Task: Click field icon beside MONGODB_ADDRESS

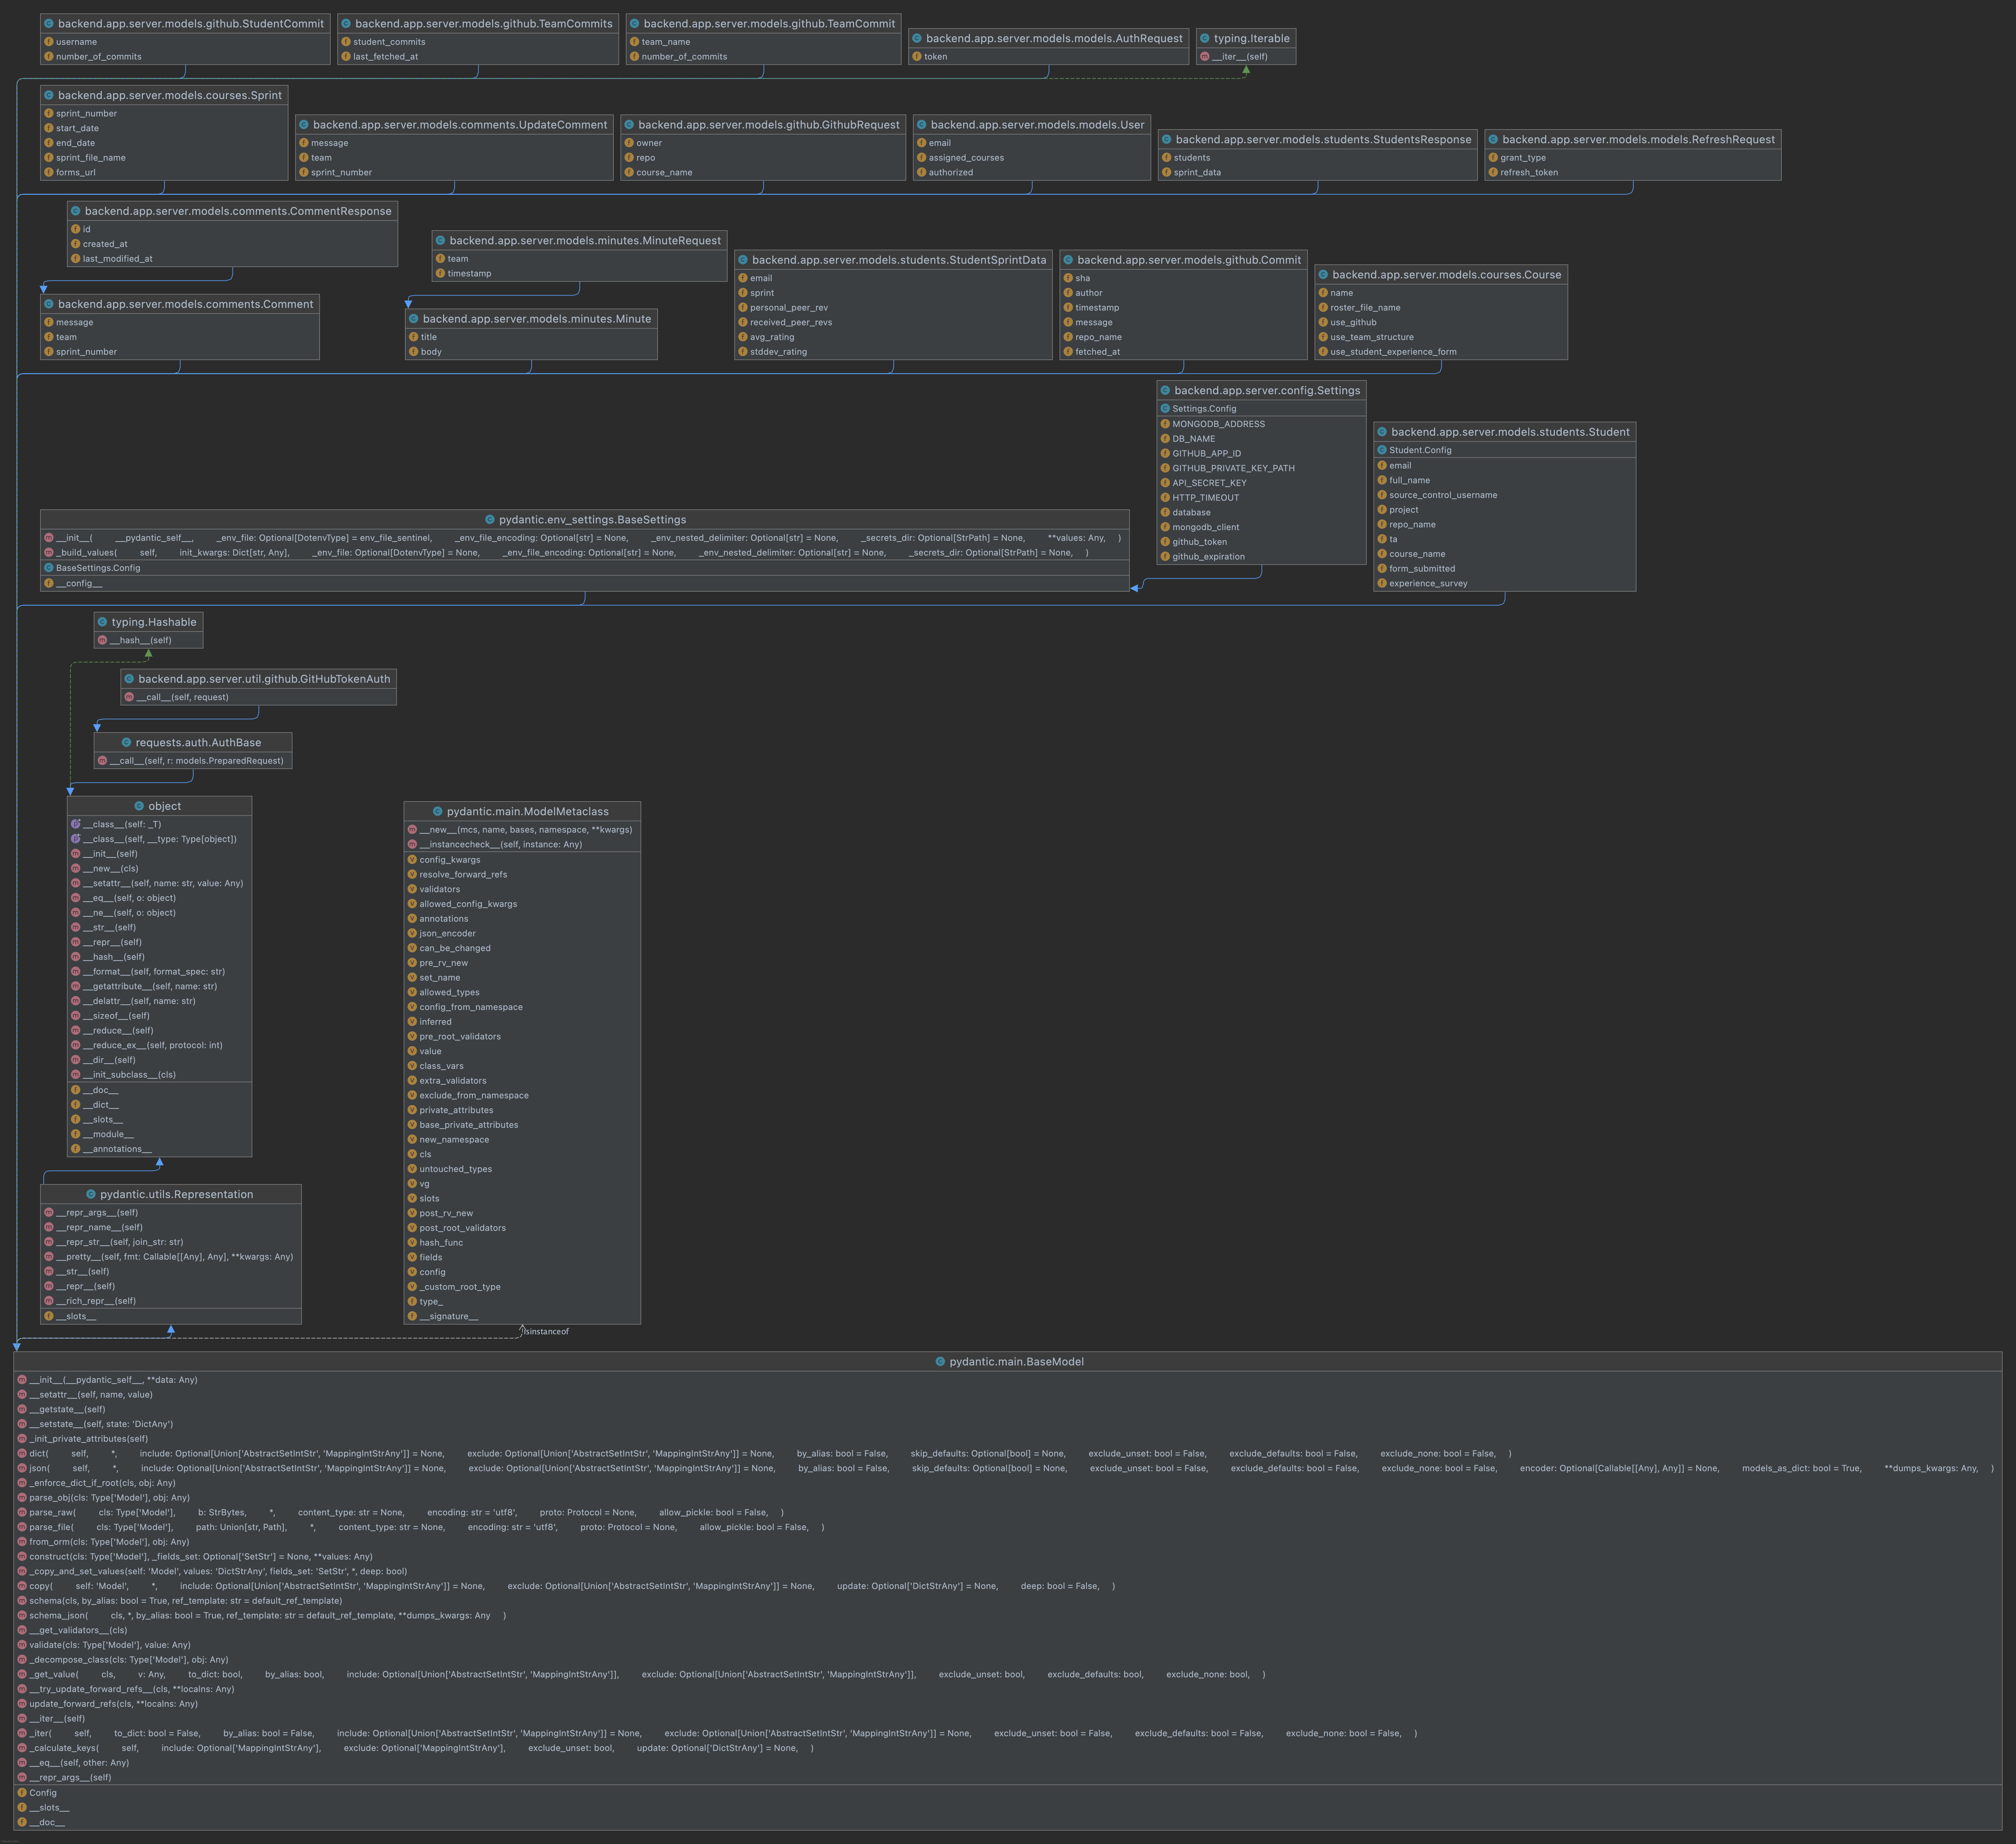Action: pos(1165,424)
